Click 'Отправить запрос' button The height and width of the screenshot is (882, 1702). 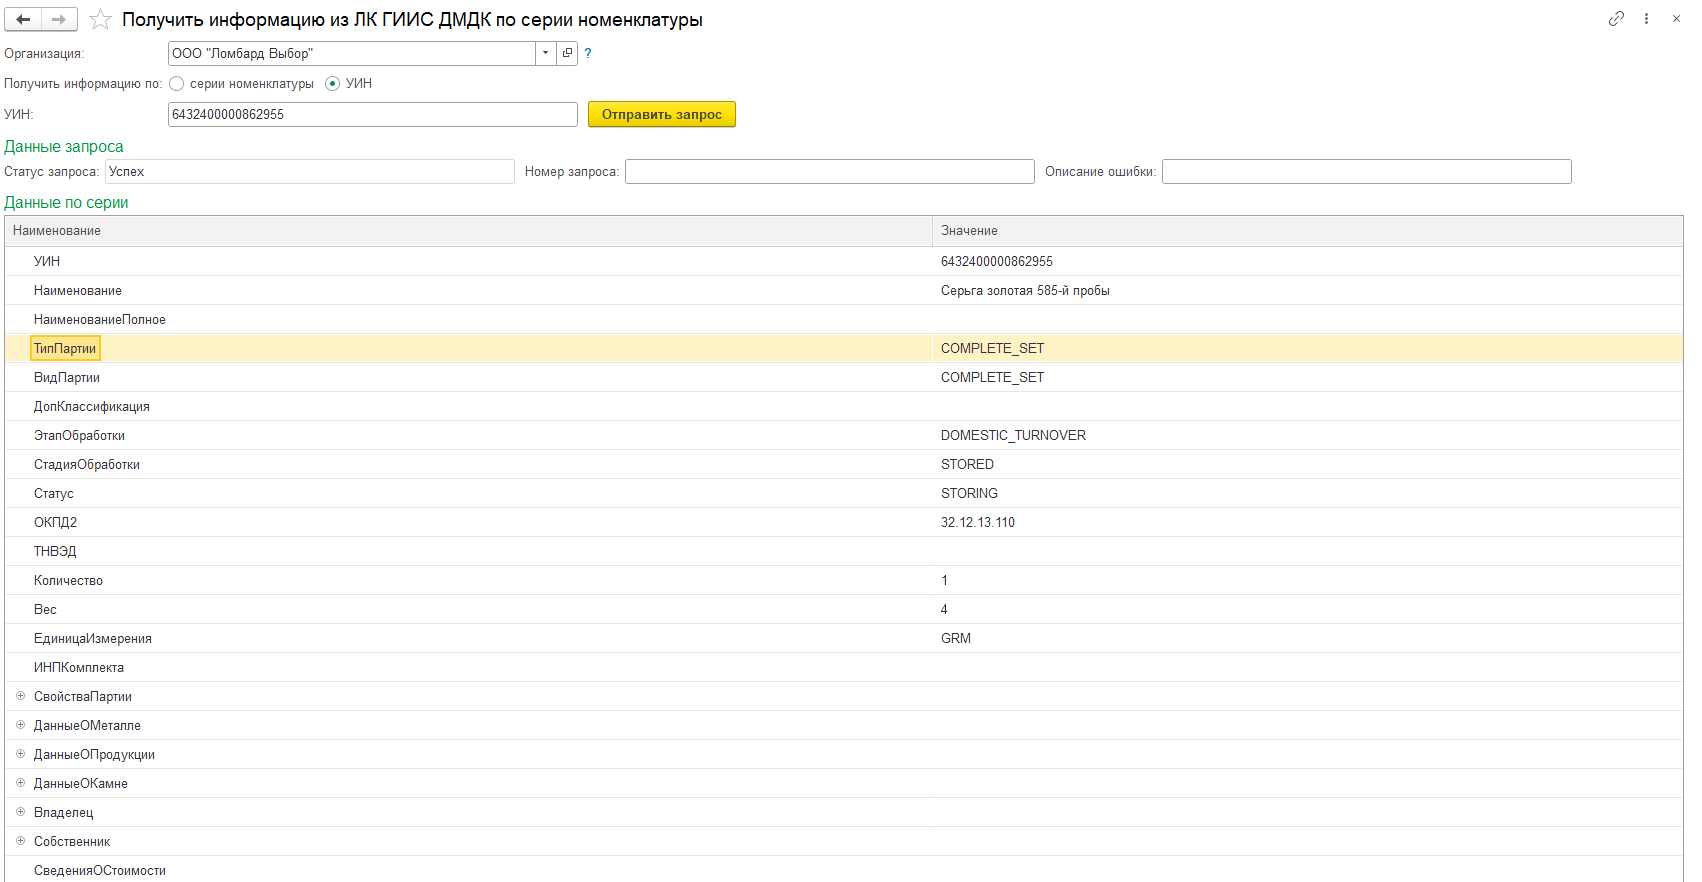[x=662, y=114]
